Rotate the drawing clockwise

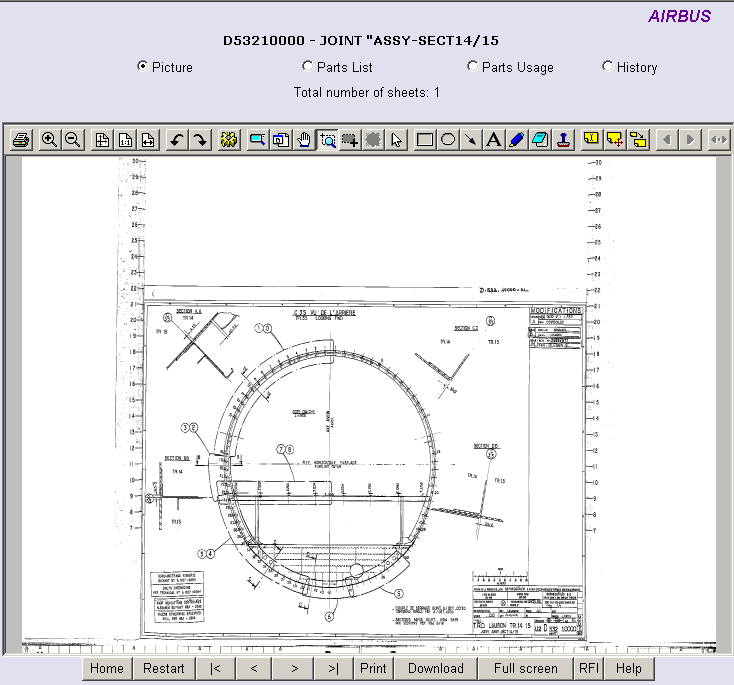tap(200, 140)
